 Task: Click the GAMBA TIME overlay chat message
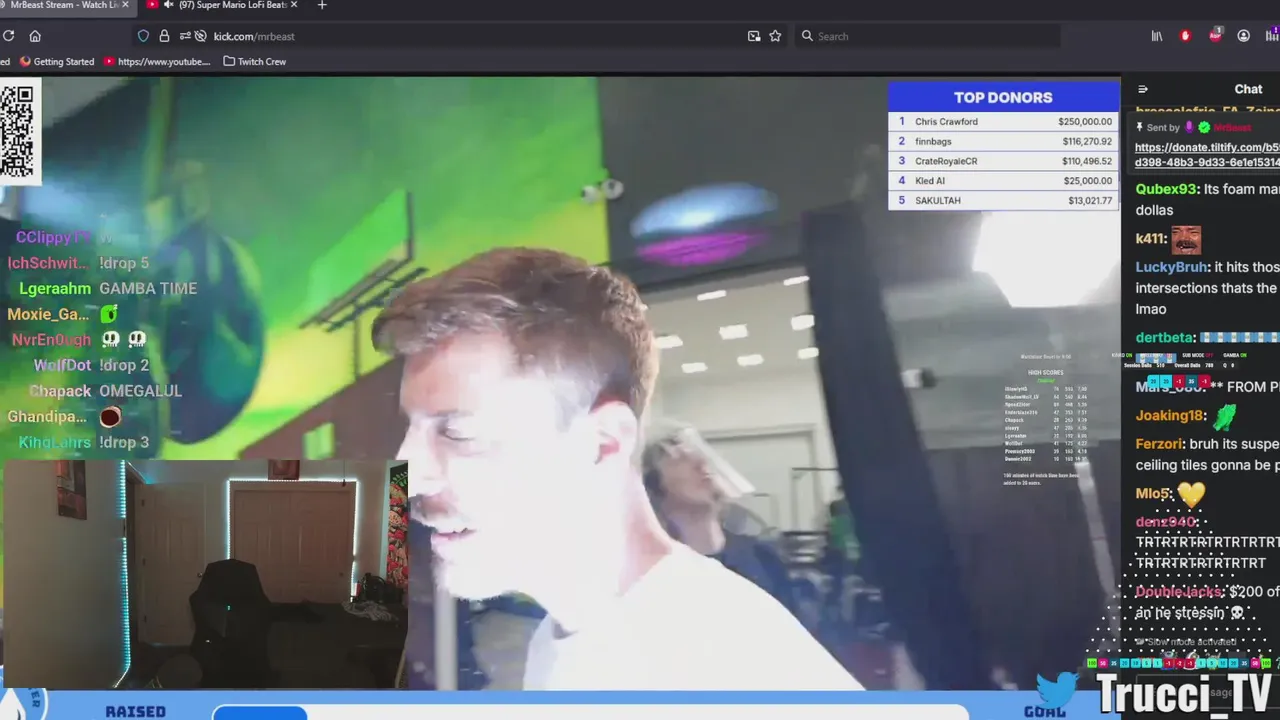click(x=148, y=288)
